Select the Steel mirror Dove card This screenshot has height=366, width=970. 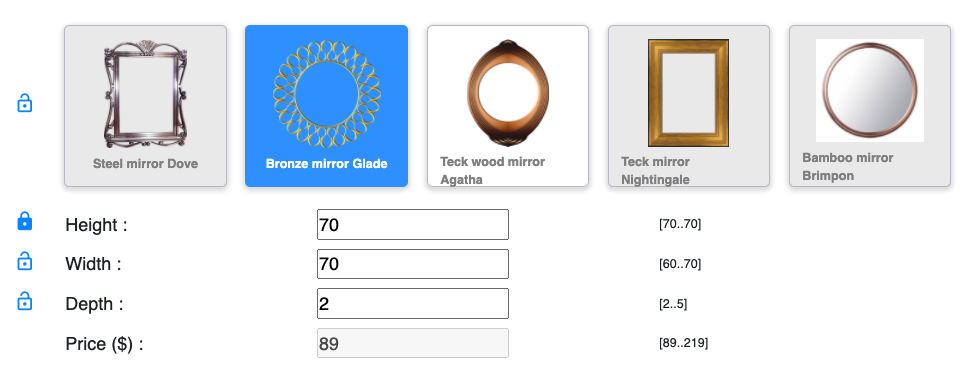[145, 106]
